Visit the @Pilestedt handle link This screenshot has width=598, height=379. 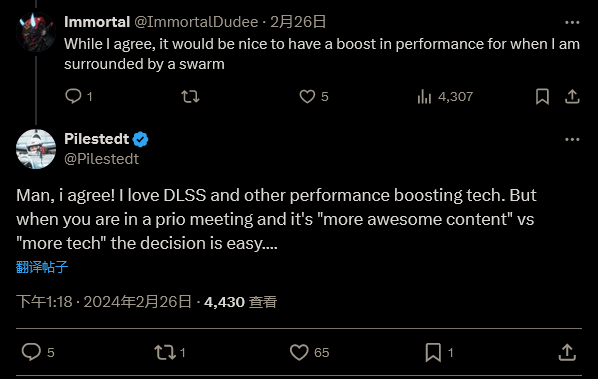pyautogui.click(x=101, y=159)
